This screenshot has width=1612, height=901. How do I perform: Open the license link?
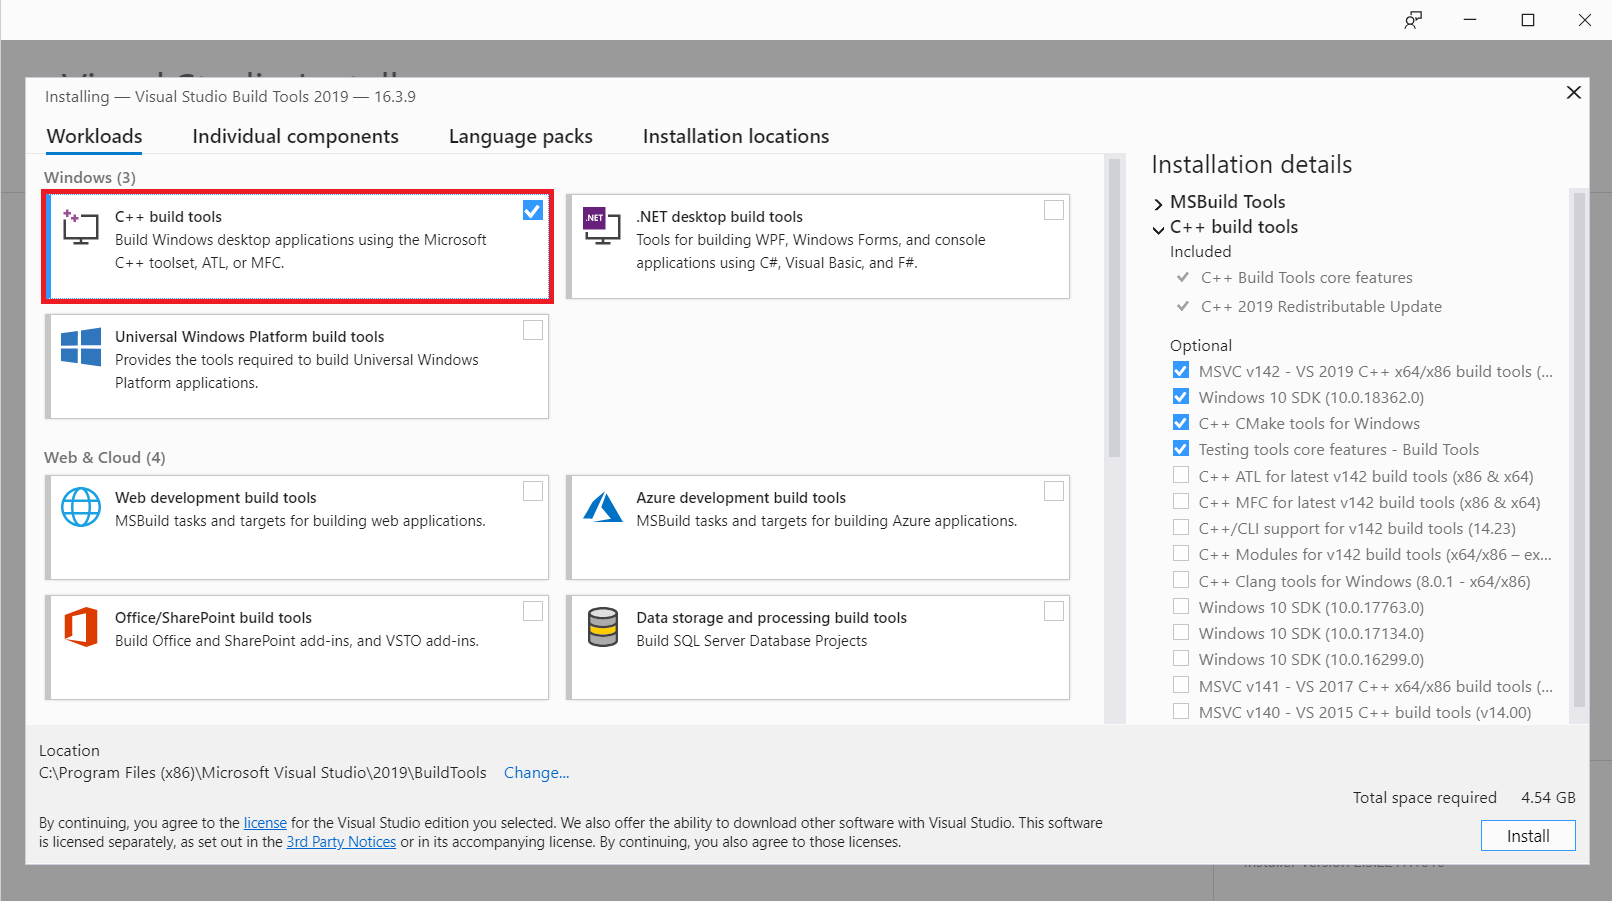click(x=265, y=823)
